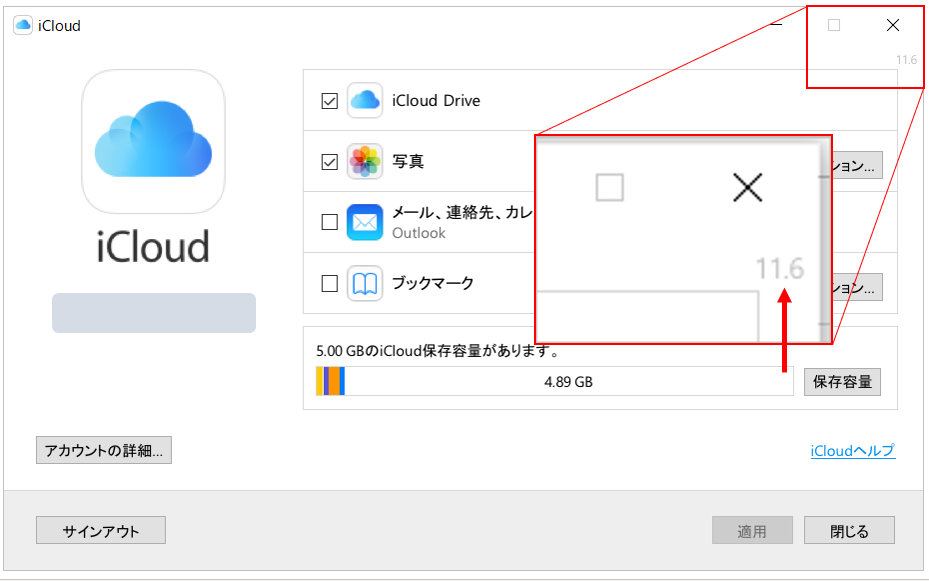Uncheck the iCloud Drive checkbox
This screenshot has width=929, height=581.
click(x=329, y=101)
